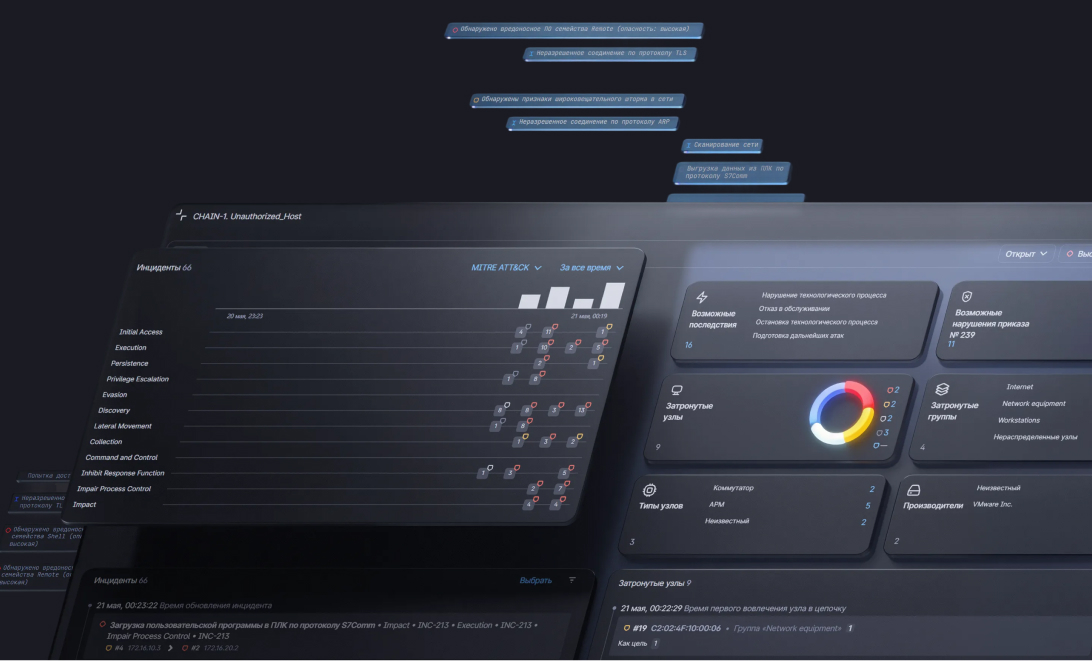Click the monitor icon in Затронутые узлы card
Viewport: 1092px width, 661px height.
coord(676,390)
